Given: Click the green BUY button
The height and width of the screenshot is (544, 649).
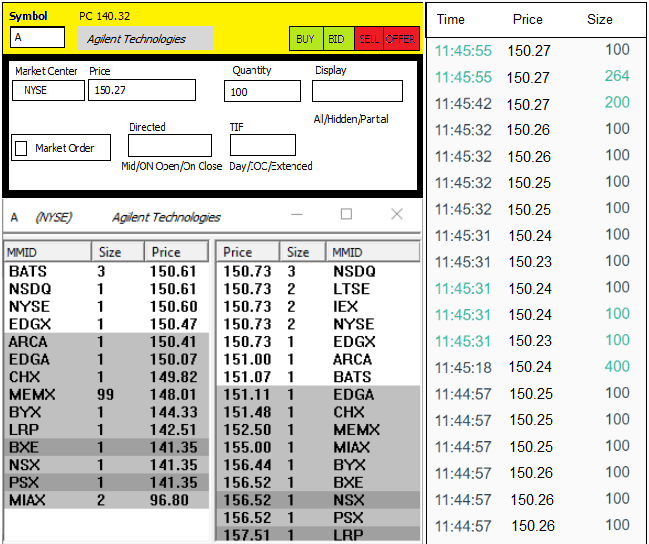Looking at the screenshot, I should [306, 39].
